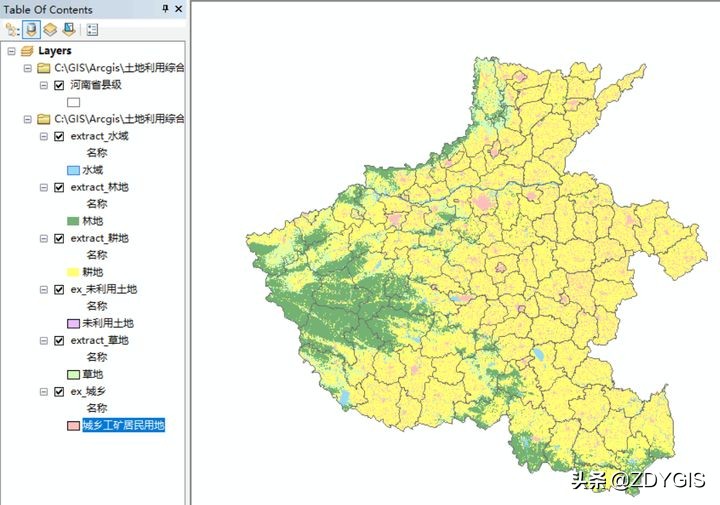Collapse the 河南省县级 layer legend
Image resolution: width=720 pixels, height=505 pixels.
(44, 85)
